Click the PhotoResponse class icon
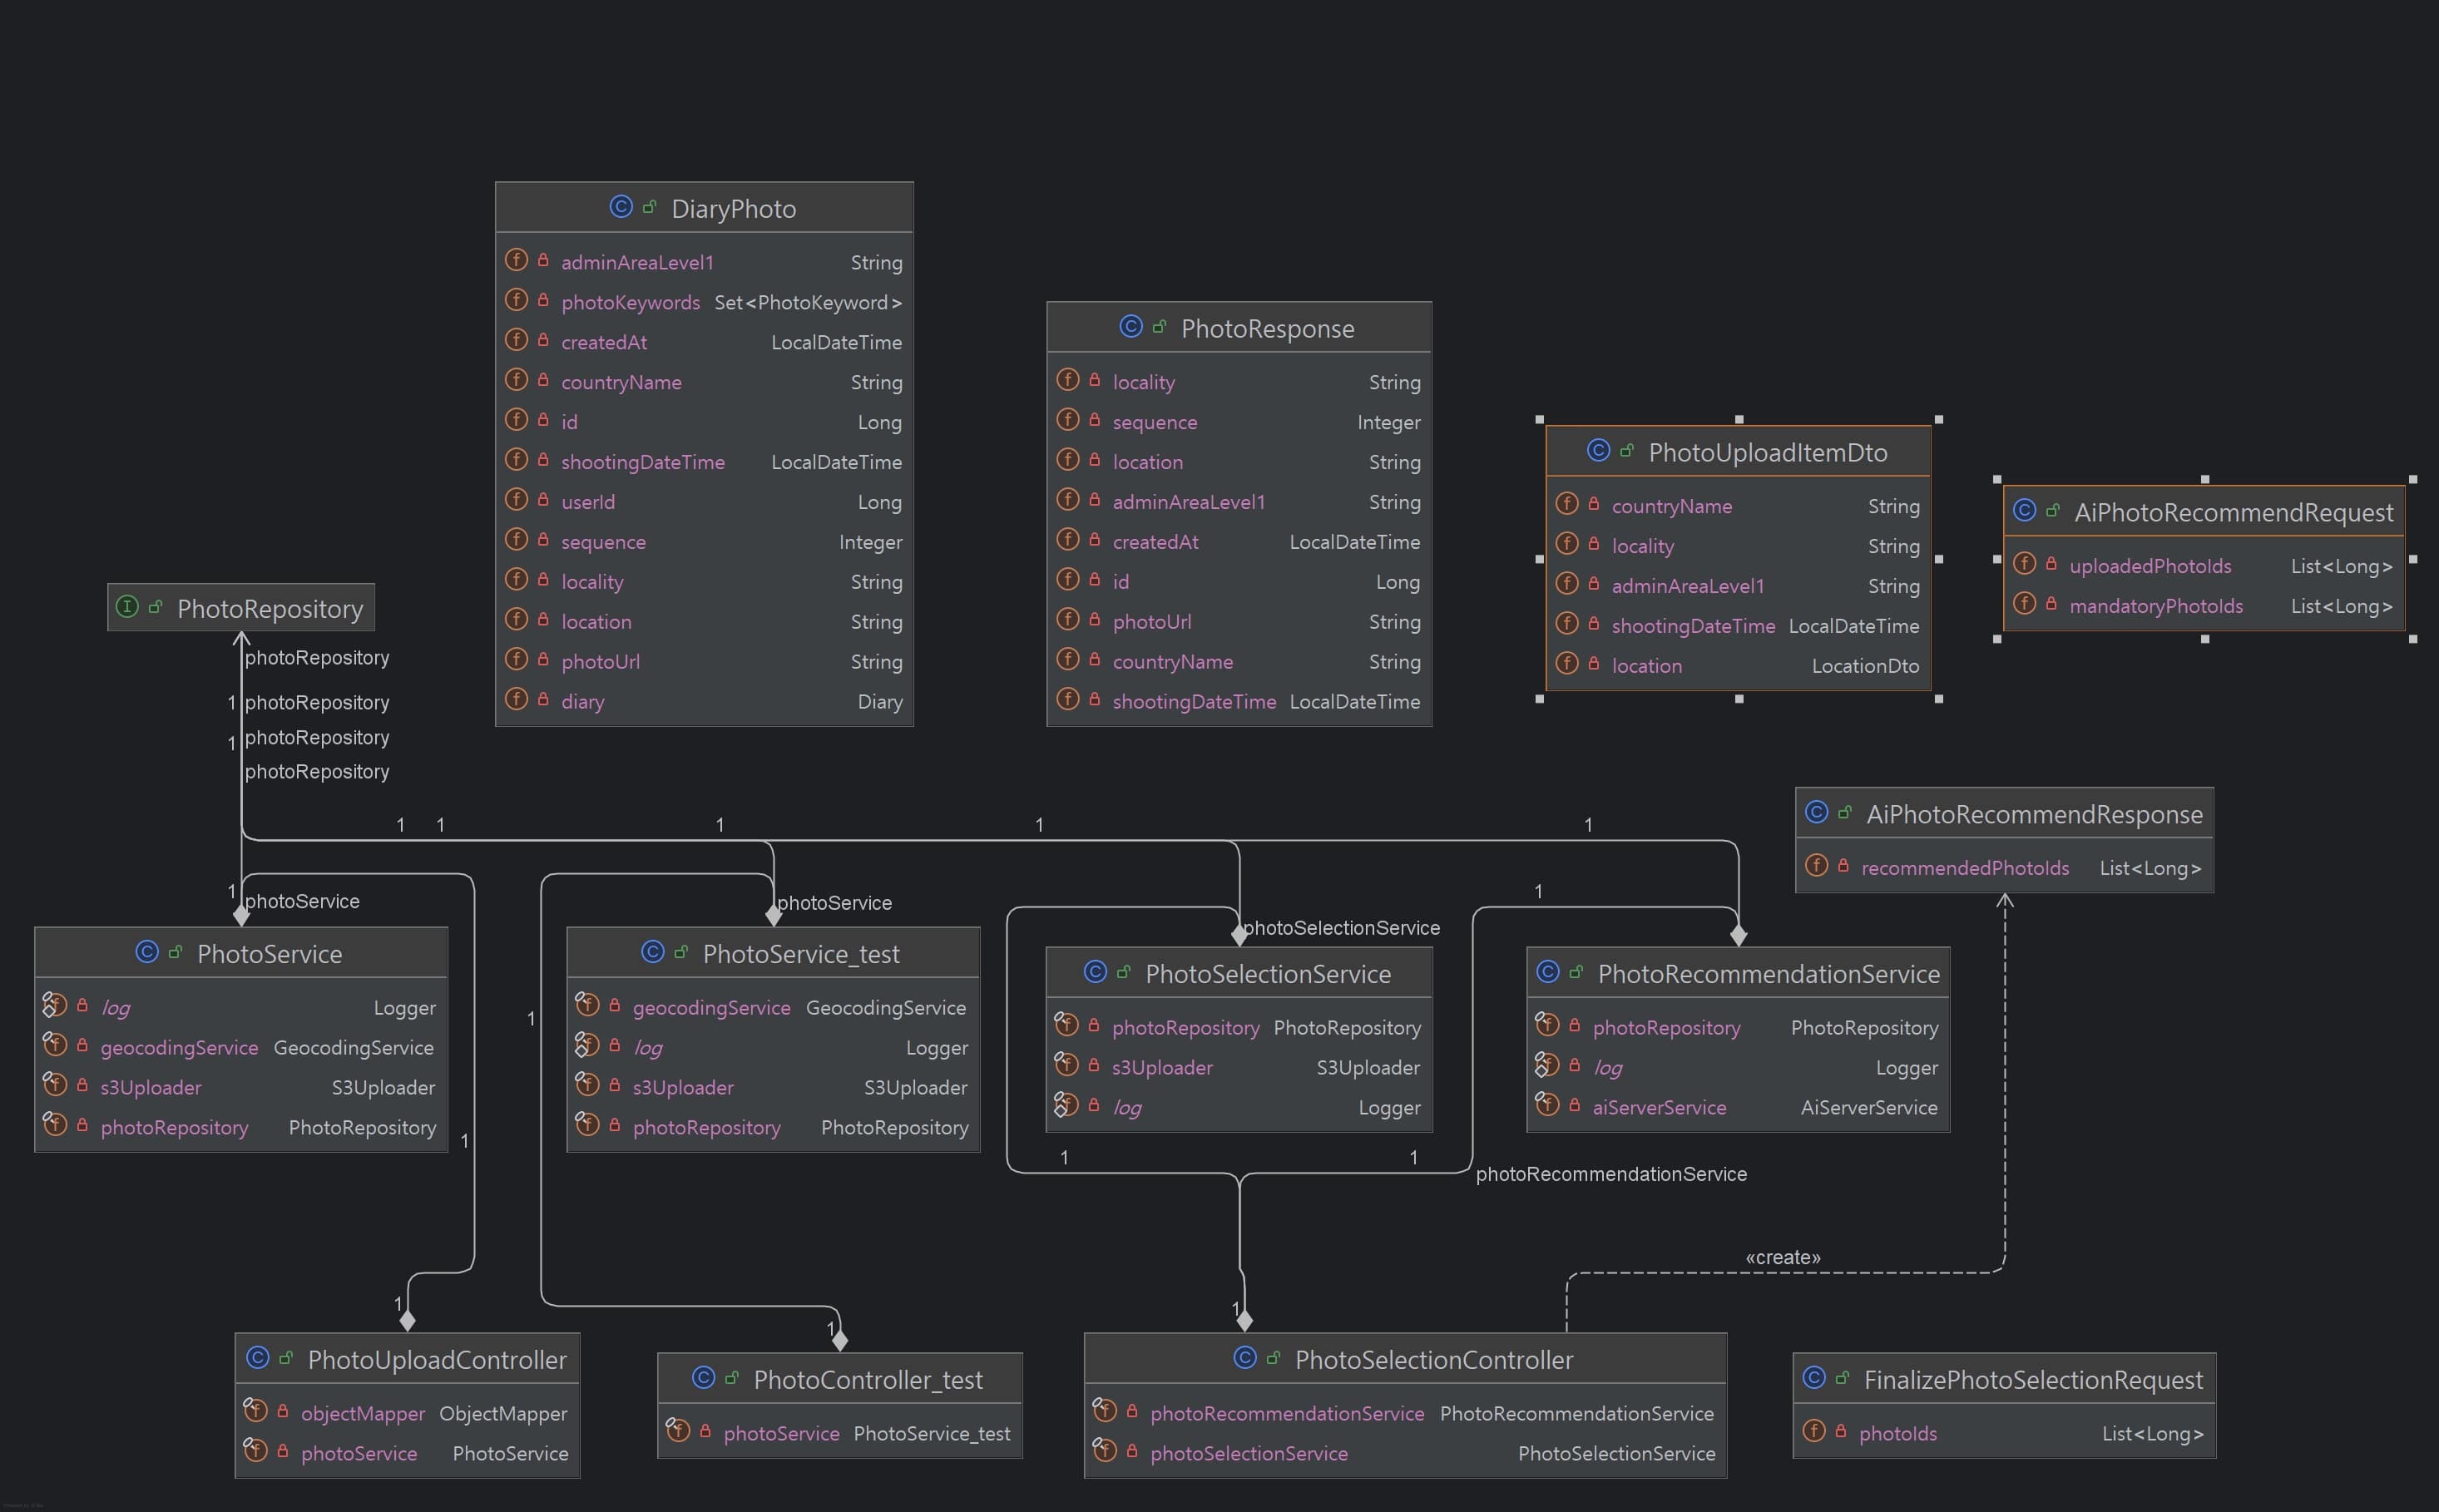 [x=1130, y=327]
